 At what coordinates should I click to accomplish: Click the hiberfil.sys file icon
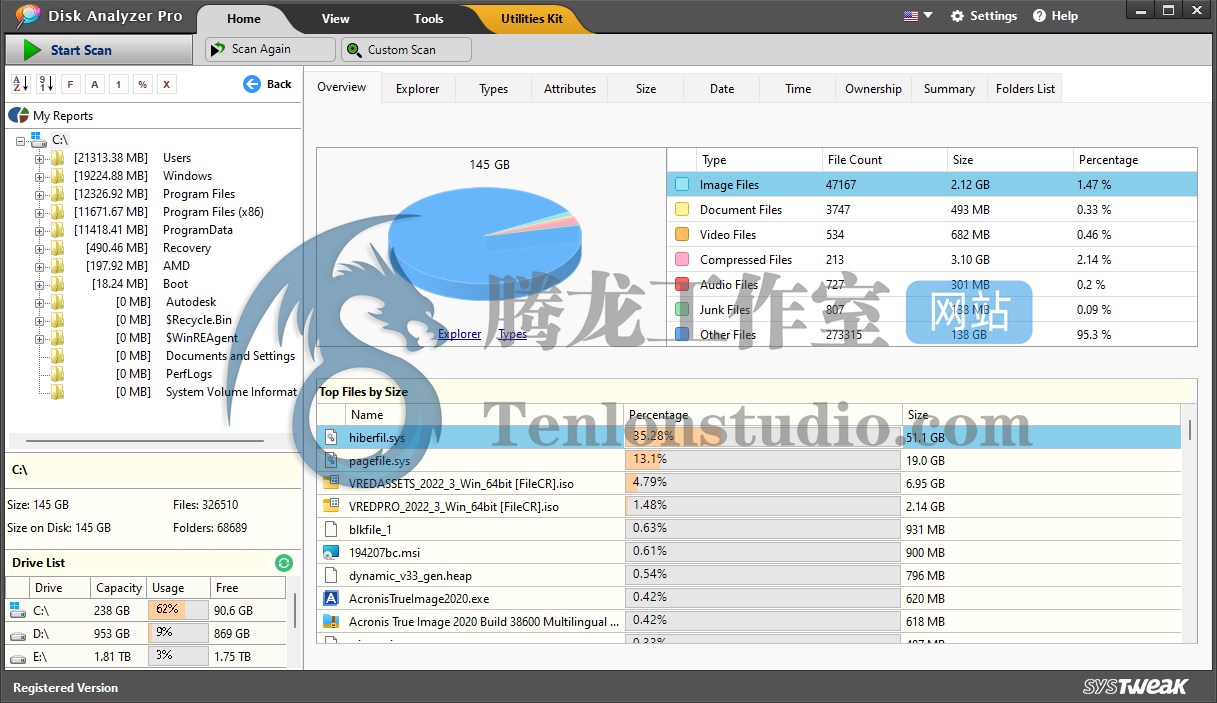(331, 438)
